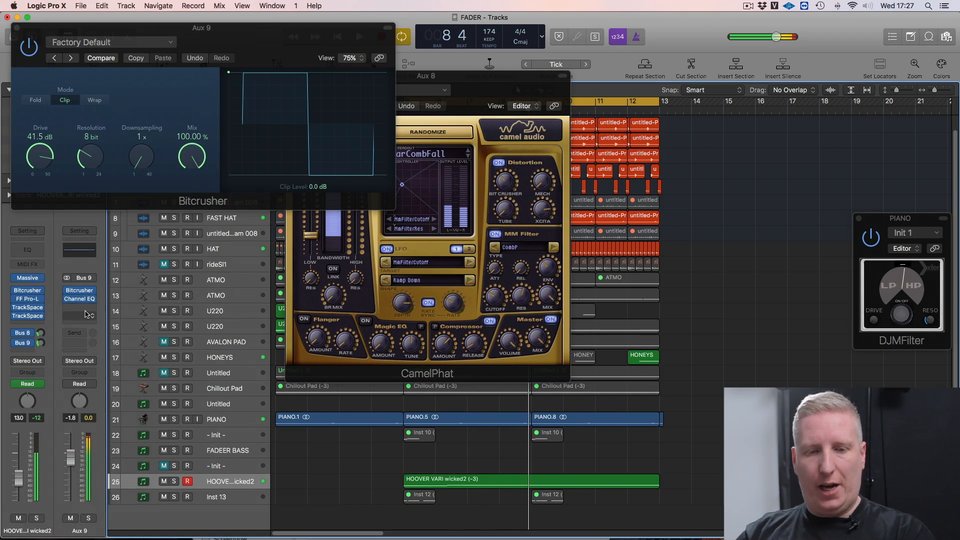Go to next Bitcrusher preset arrow
Image resolution: width=960 pixels, height=540 pixels.
tap(70, 58)
